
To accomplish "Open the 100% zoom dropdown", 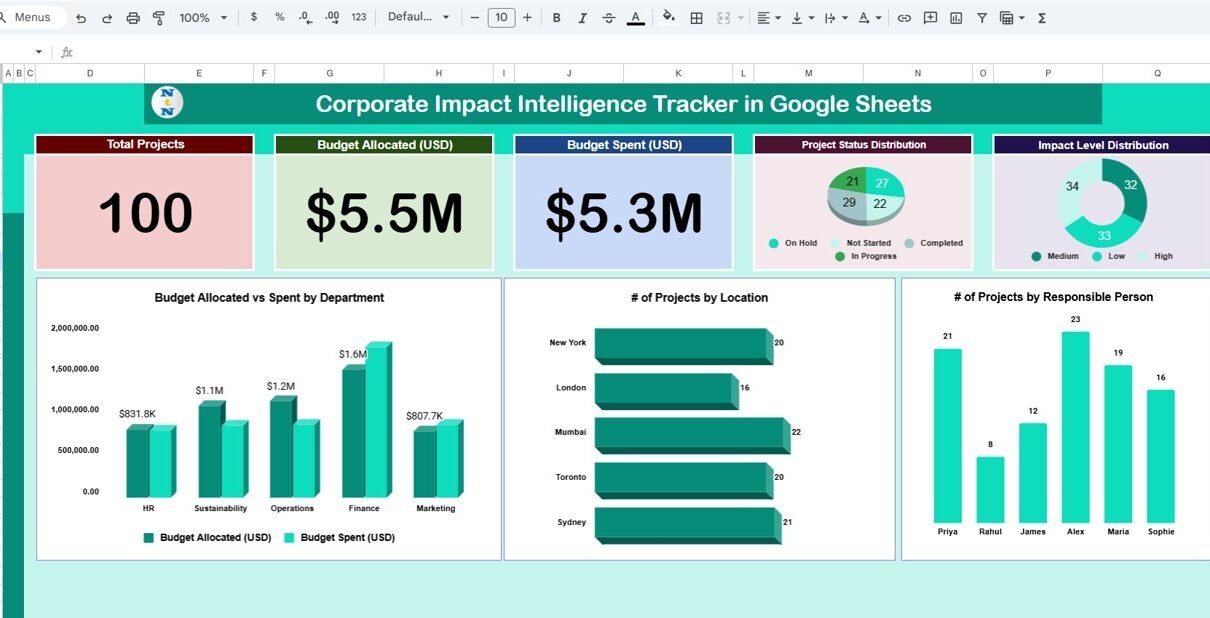I will [x=203, y=18].
